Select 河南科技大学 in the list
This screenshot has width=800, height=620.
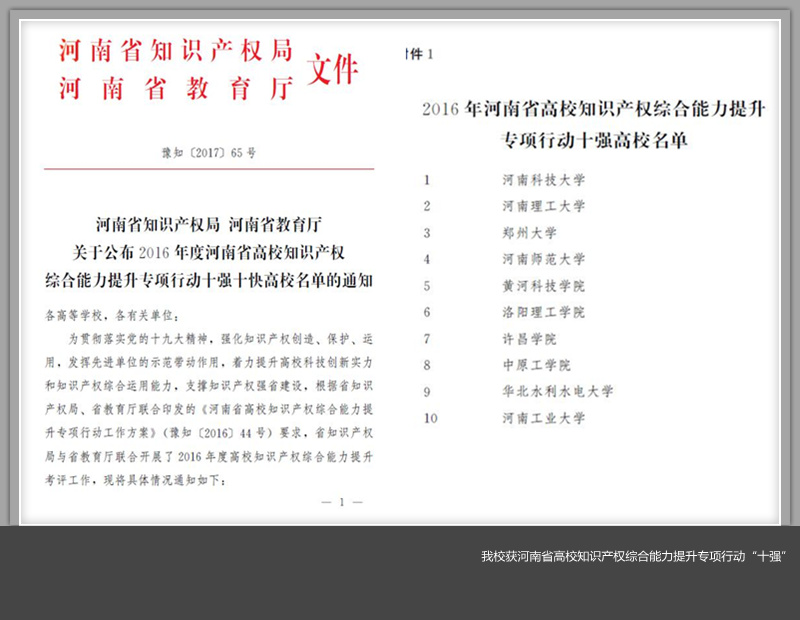[543, 180]
